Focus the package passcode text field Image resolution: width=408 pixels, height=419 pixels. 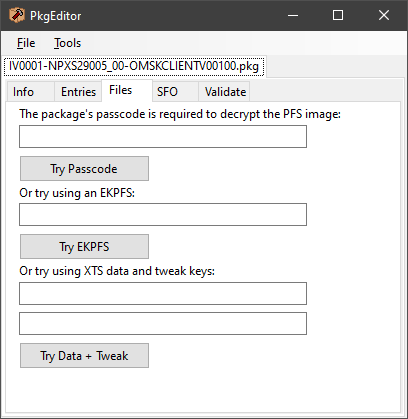pyautogui.click(x=163, y=137)
